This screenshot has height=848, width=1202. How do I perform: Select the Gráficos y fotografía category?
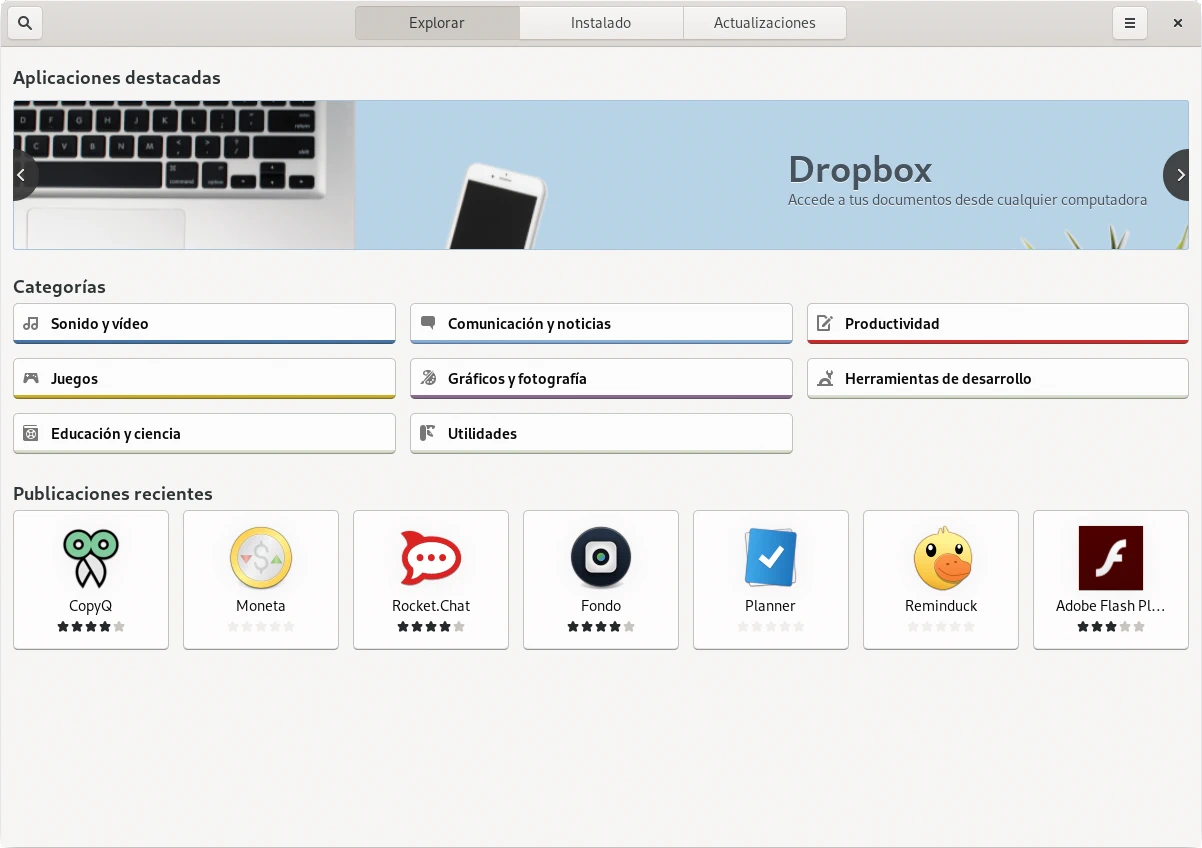[601, 379]
